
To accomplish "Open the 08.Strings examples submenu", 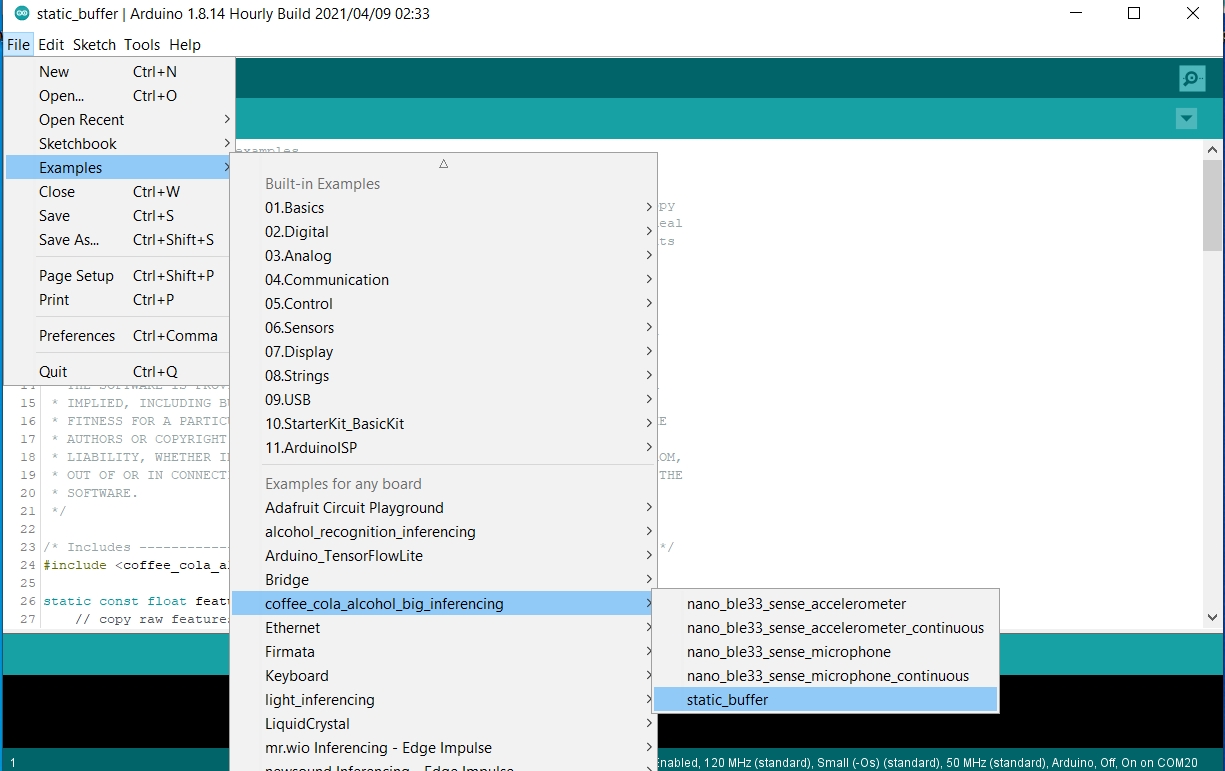I will [444, 376].
